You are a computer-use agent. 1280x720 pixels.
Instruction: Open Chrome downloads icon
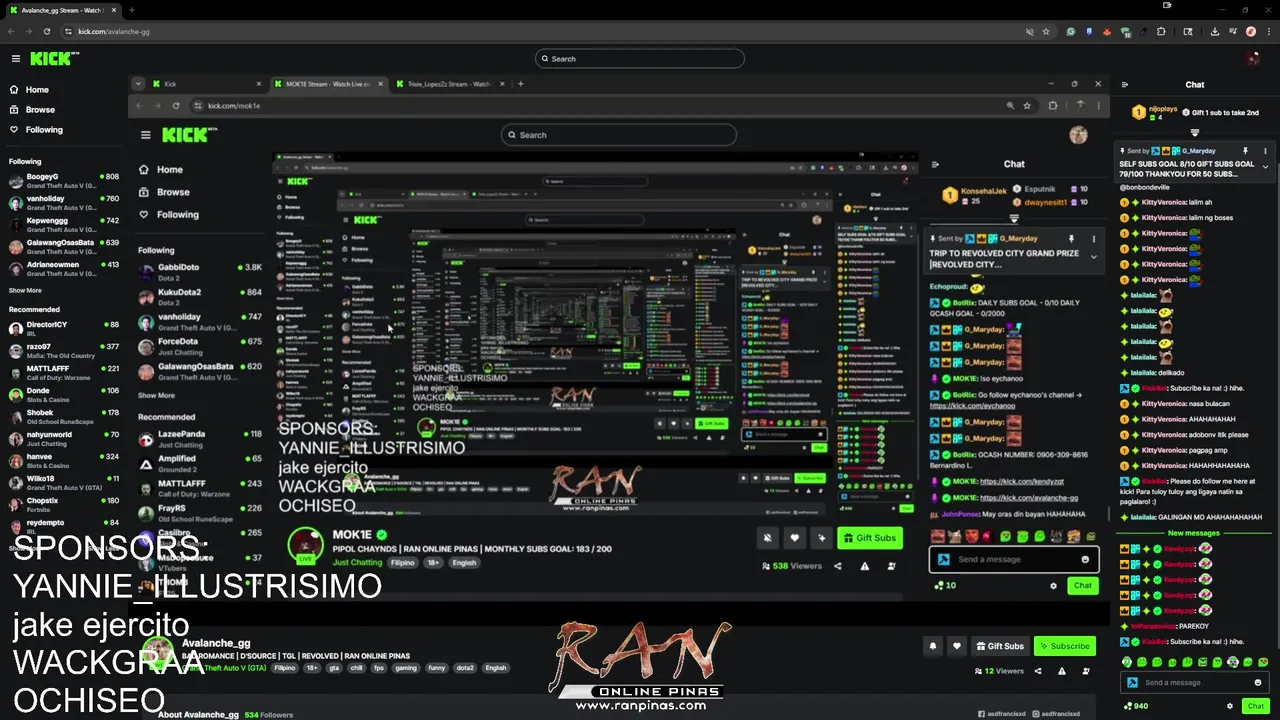(x=1215, y=31)
